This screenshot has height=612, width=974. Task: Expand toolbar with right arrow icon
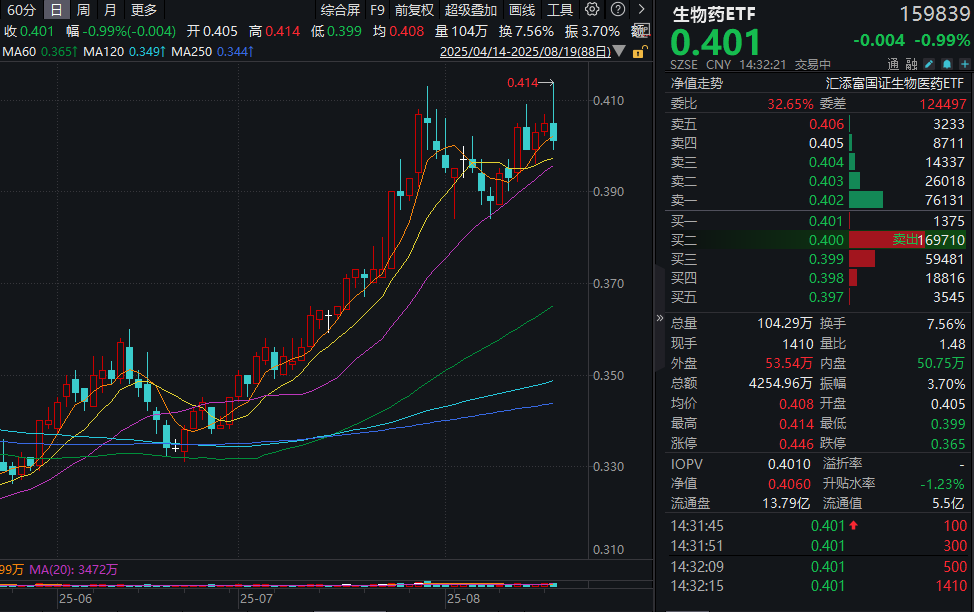(x=640, y=10)
